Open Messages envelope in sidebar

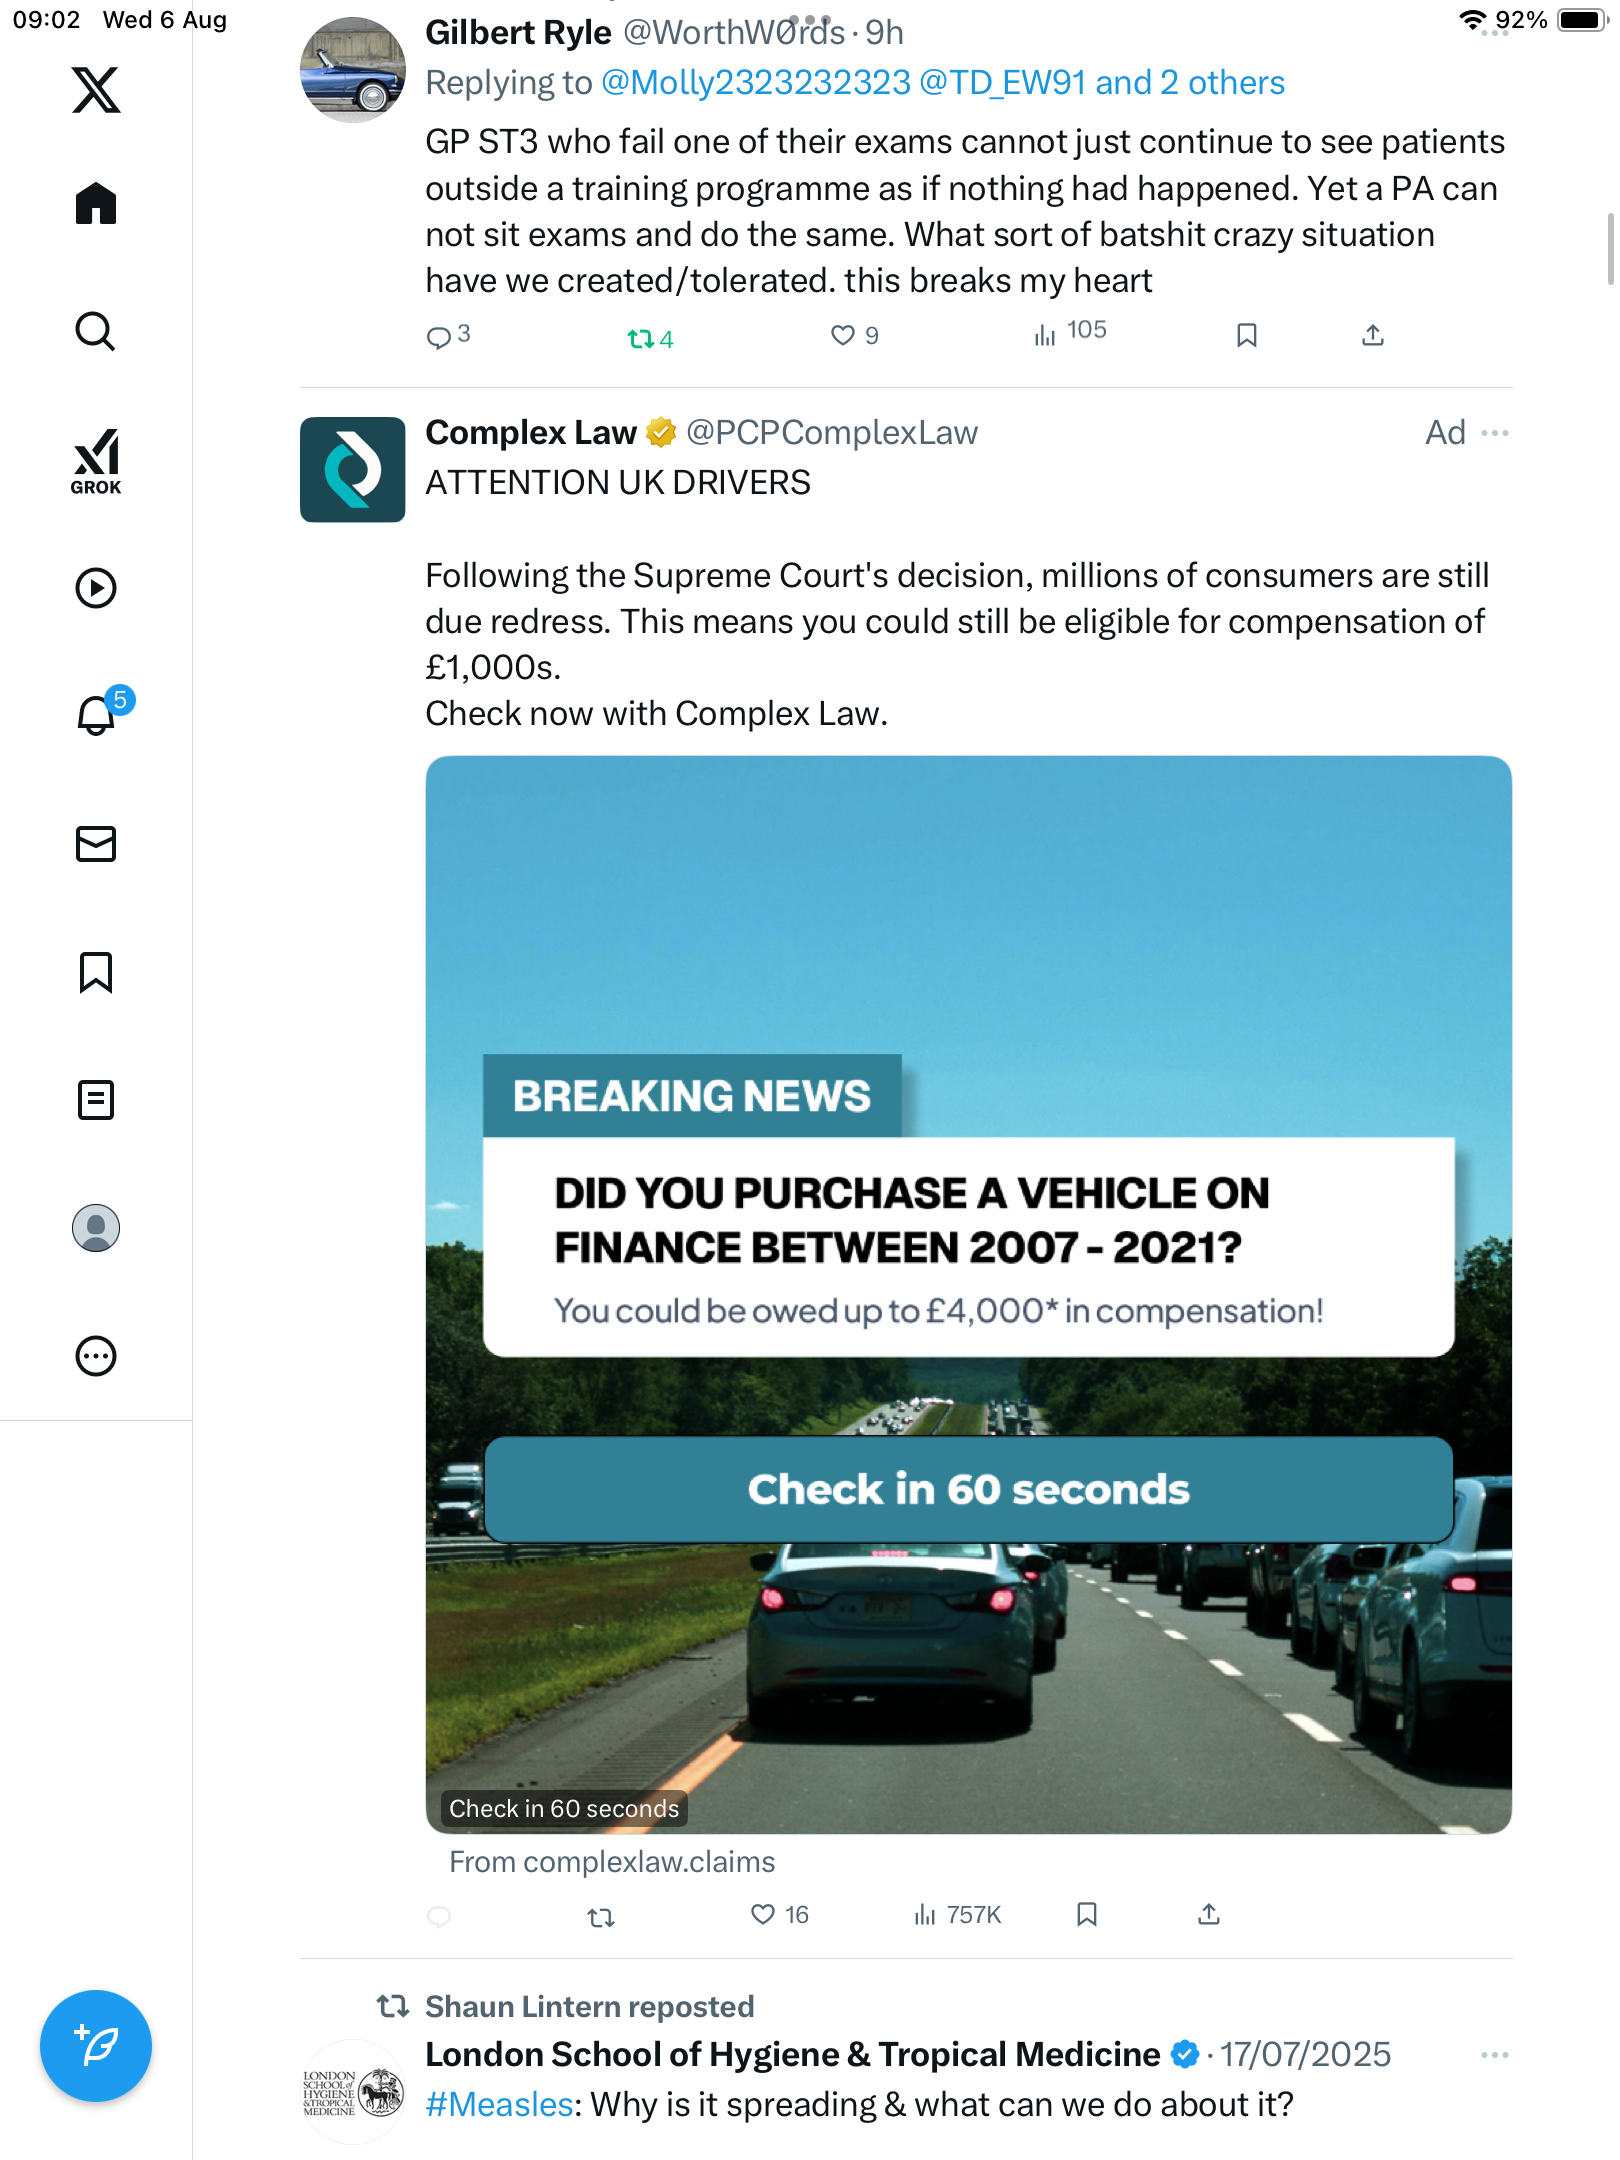coord(96,844)
